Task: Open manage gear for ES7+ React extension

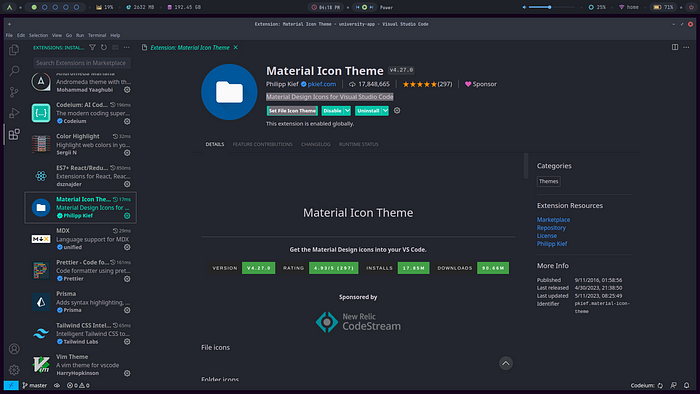Action: (127, 184)
